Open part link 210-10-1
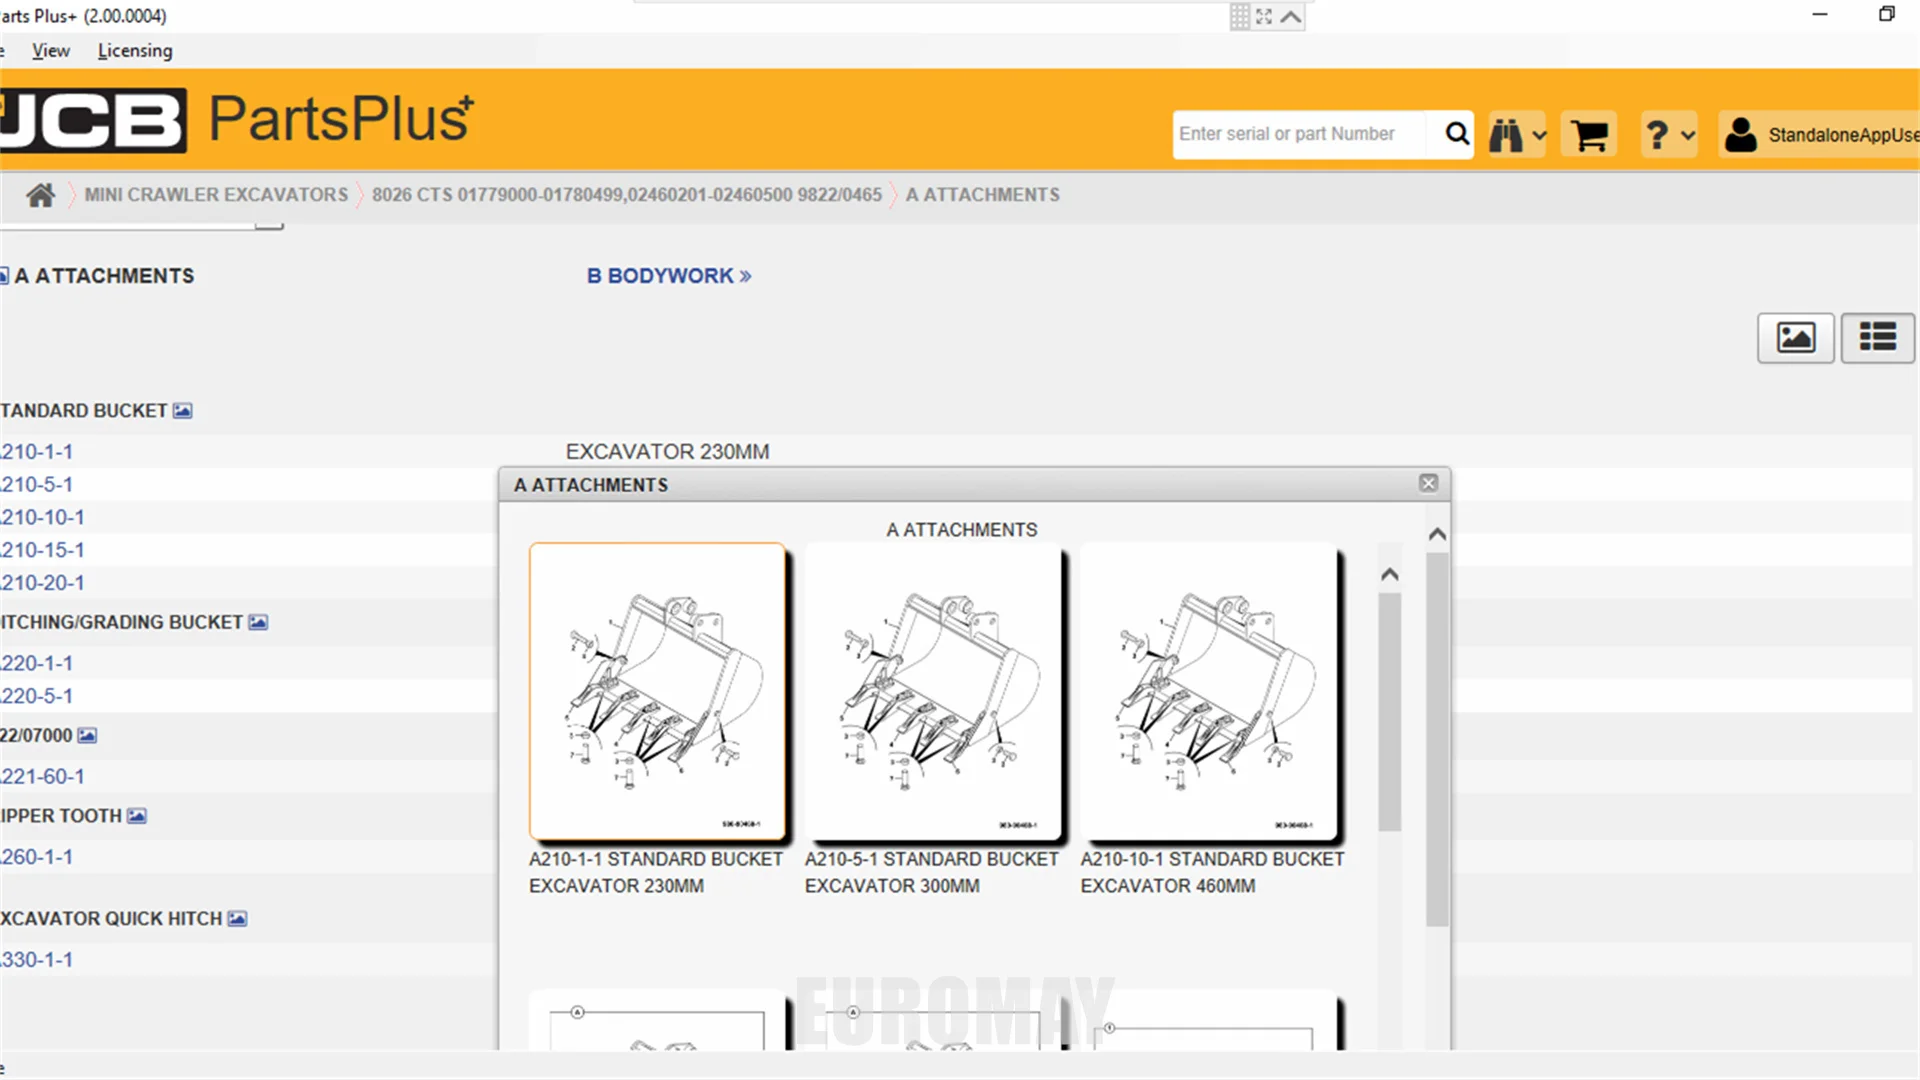The height and width of the screenshot is (1080, 1920). [x=42, y=517]
